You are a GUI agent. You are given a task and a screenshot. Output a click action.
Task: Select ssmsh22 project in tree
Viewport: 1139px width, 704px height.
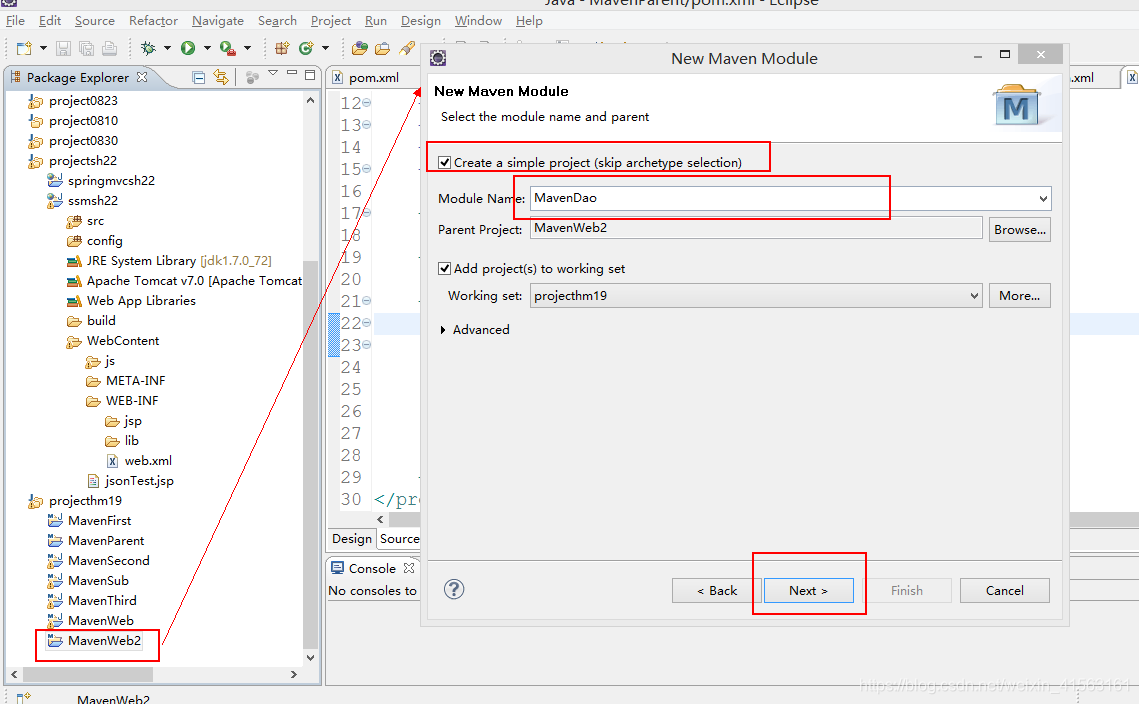(x=93, y=201)
